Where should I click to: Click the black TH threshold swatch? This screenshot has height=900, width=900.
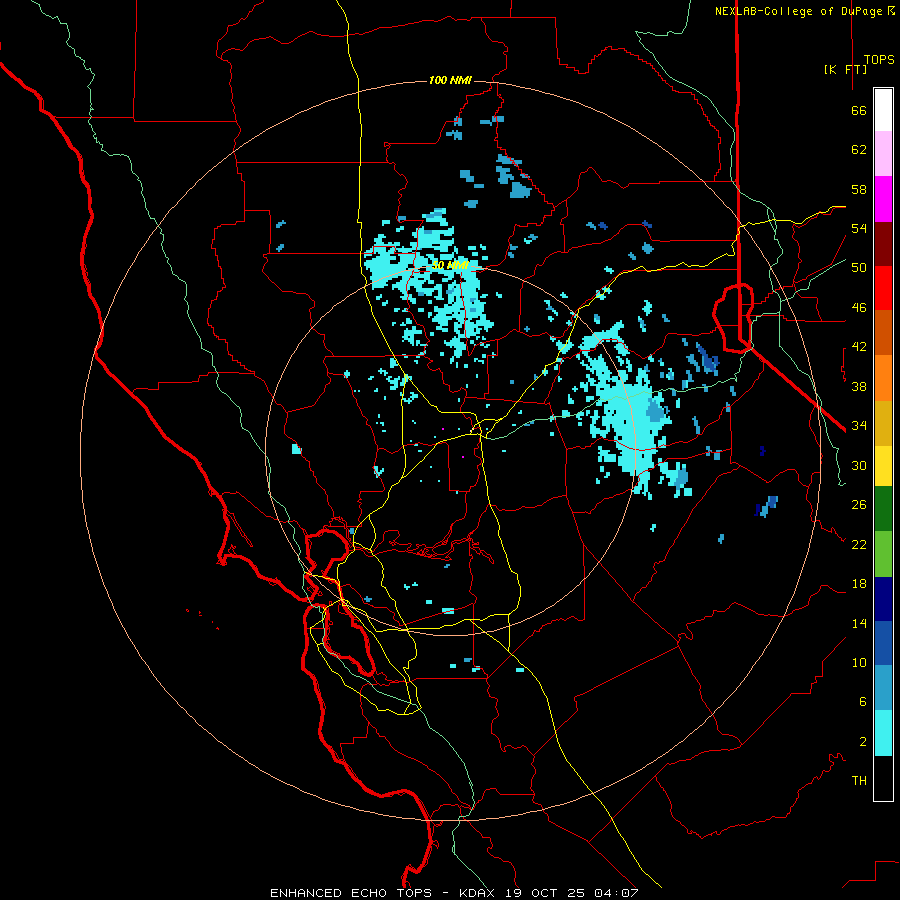[x=883, y=778]
